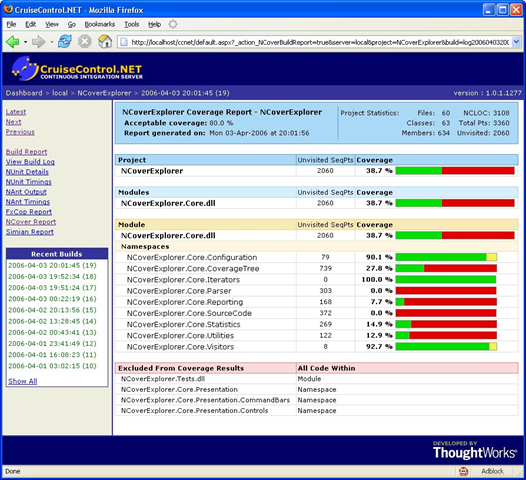Click local in the breadcrumb
This screenshot has height=480, width=526.
[60, 93]
